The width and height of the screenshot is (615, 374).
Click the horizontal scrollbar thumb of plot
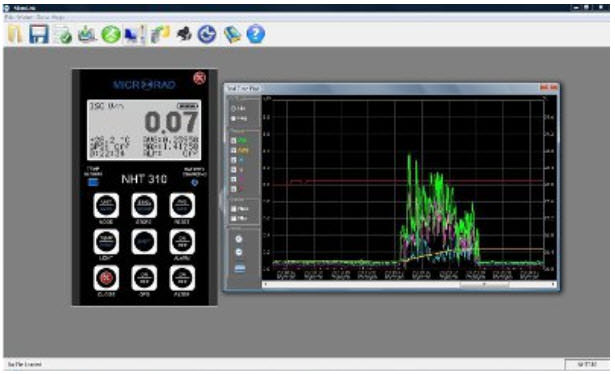click(484, 284)
